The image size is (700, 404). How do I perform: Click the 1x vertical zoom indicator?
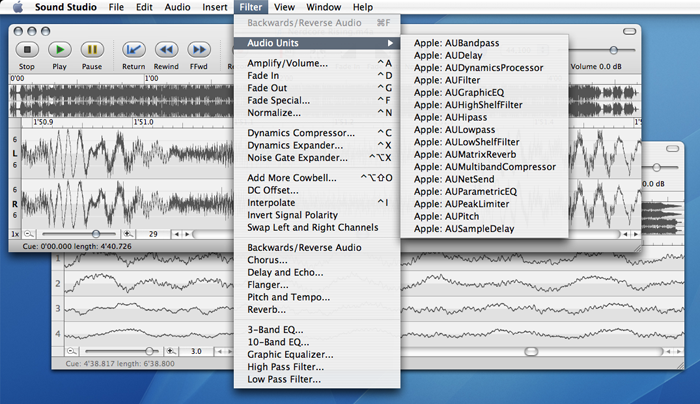pos(15,234)
